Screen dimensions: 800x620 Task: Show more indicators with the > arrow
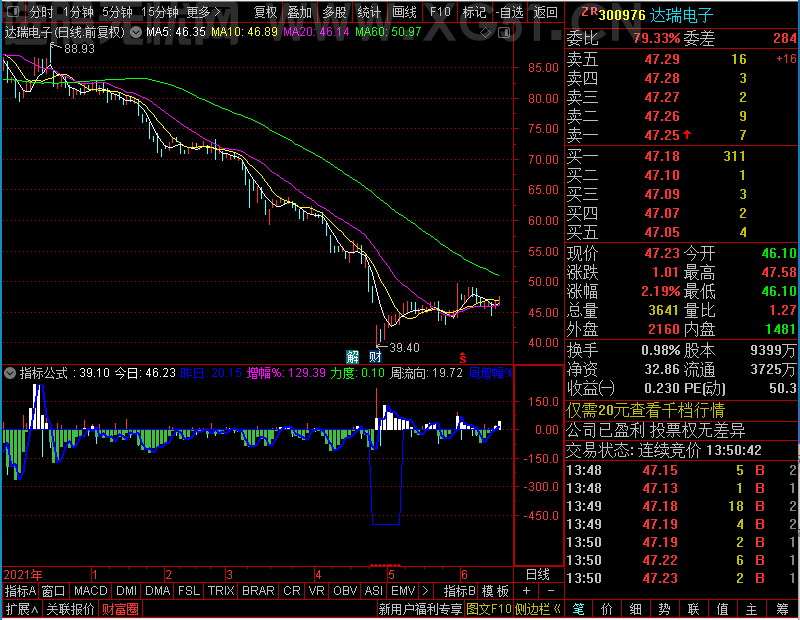pyautogui.click(x=426, y=591)
